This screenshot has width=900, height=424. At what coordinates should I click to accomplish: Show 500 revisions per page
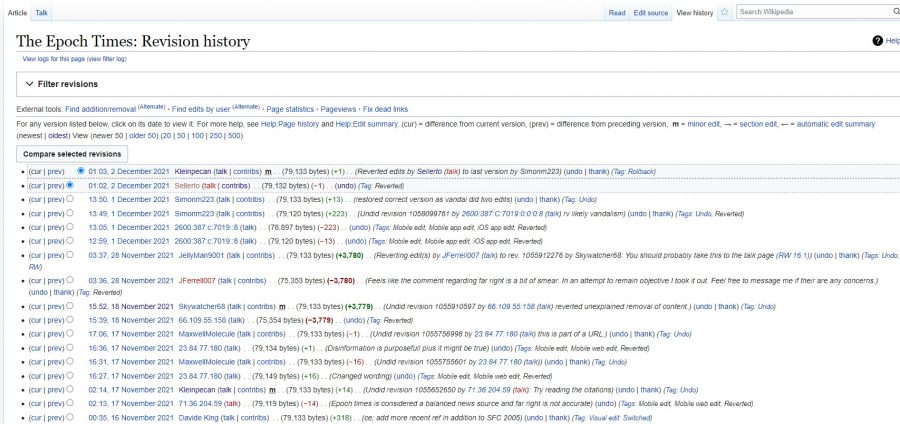(x=235, y=136)
